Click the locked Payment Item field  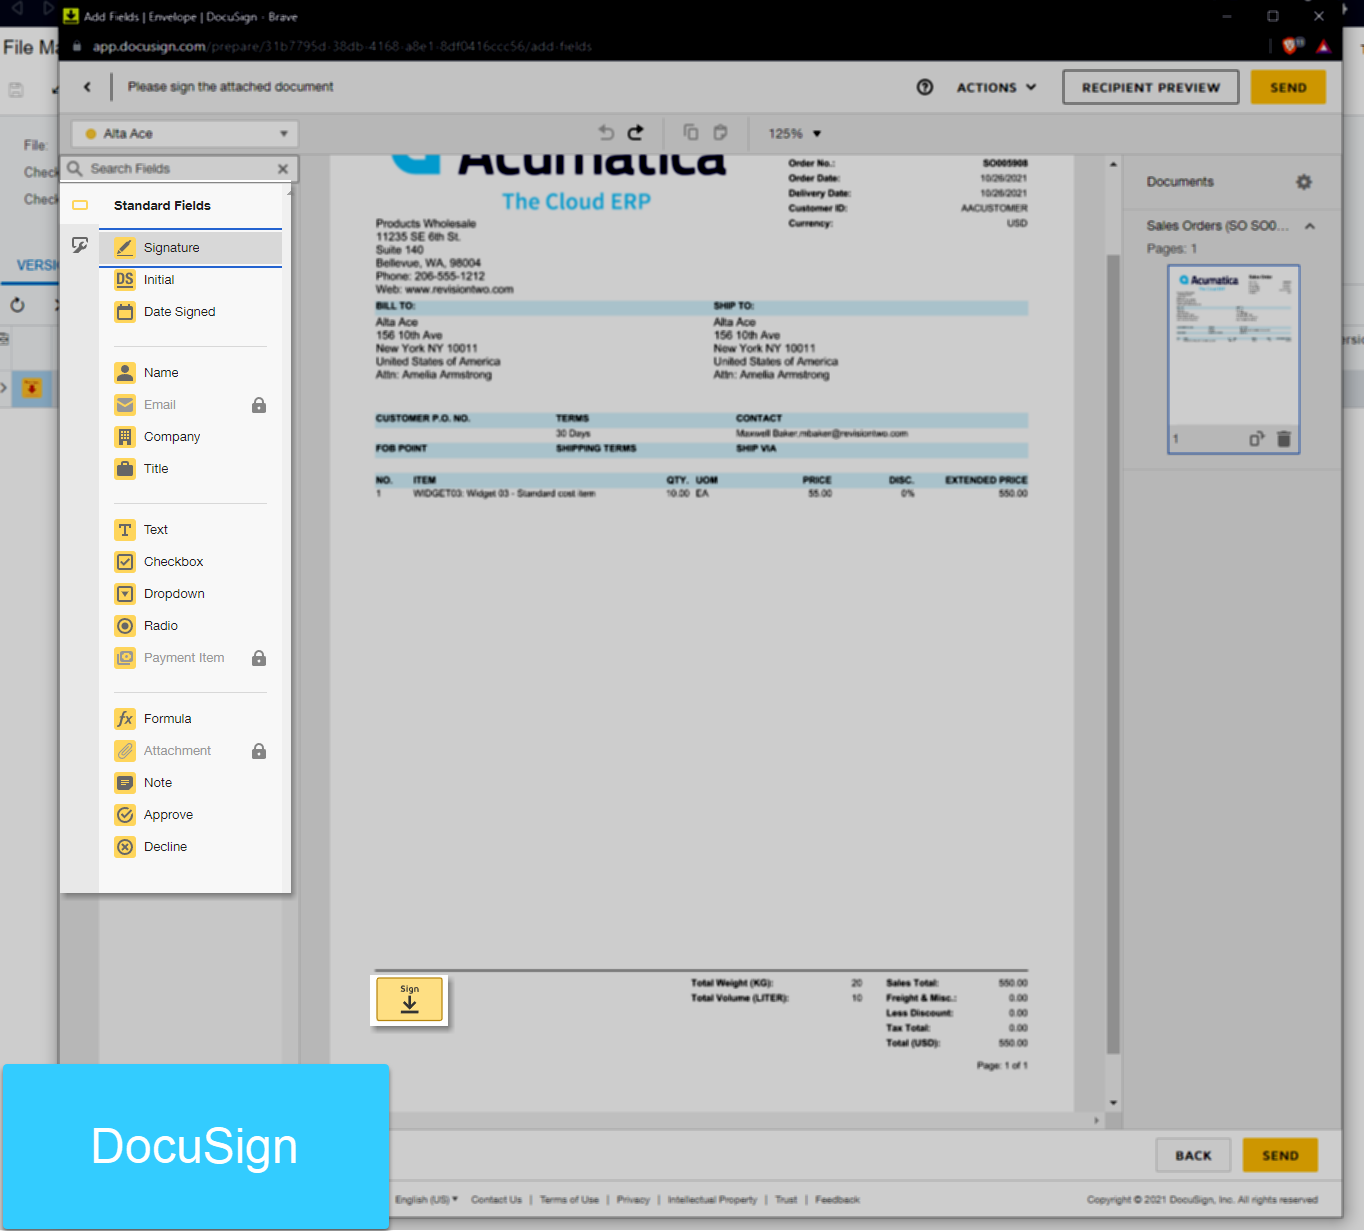(190, 658)
